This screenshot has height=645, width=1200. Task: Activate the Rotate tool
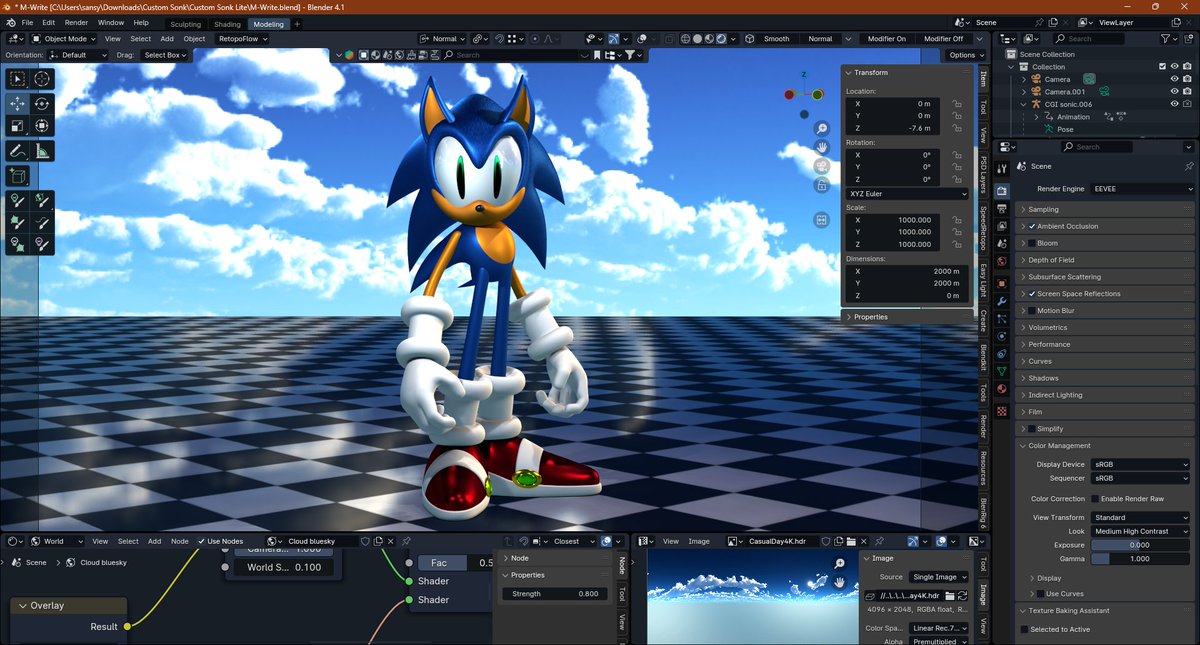[x=42, y=103]
